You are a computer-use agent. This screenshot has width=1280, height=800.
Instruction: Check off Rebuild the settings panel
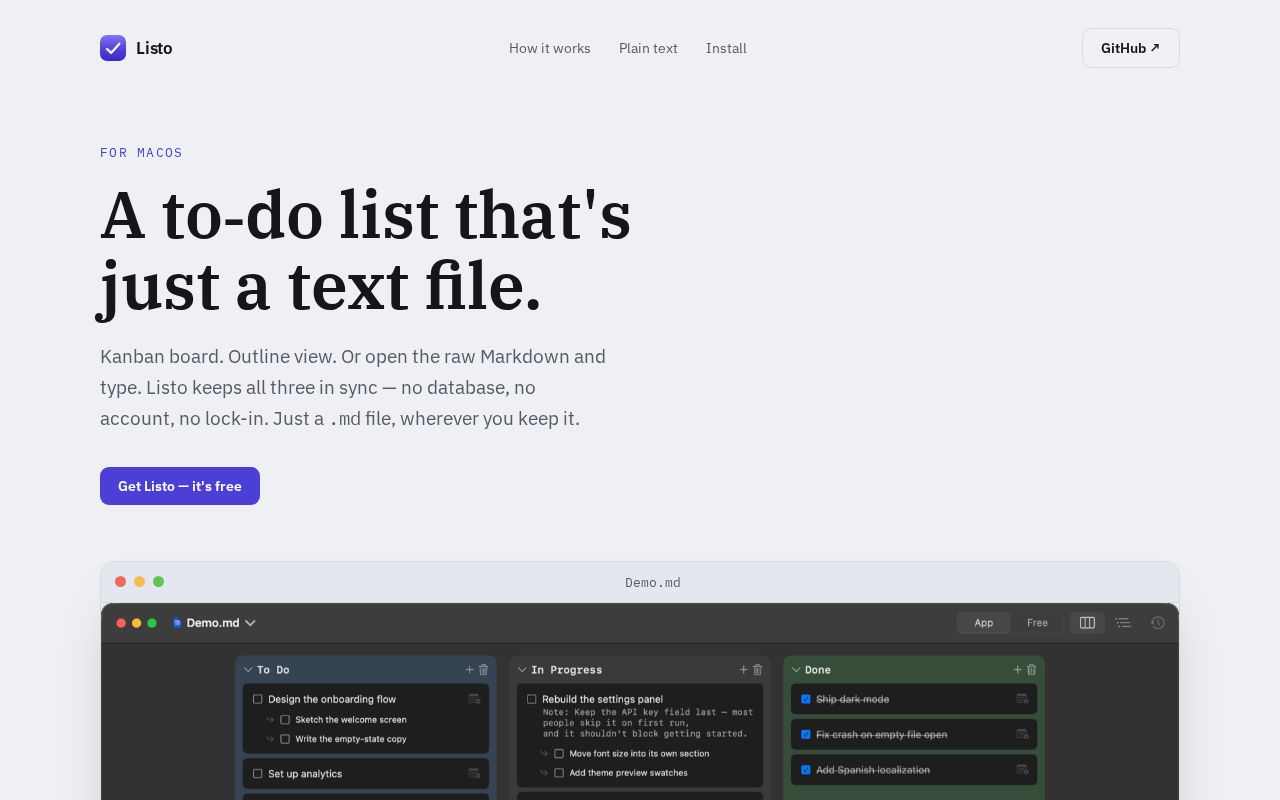pos(532,699)
